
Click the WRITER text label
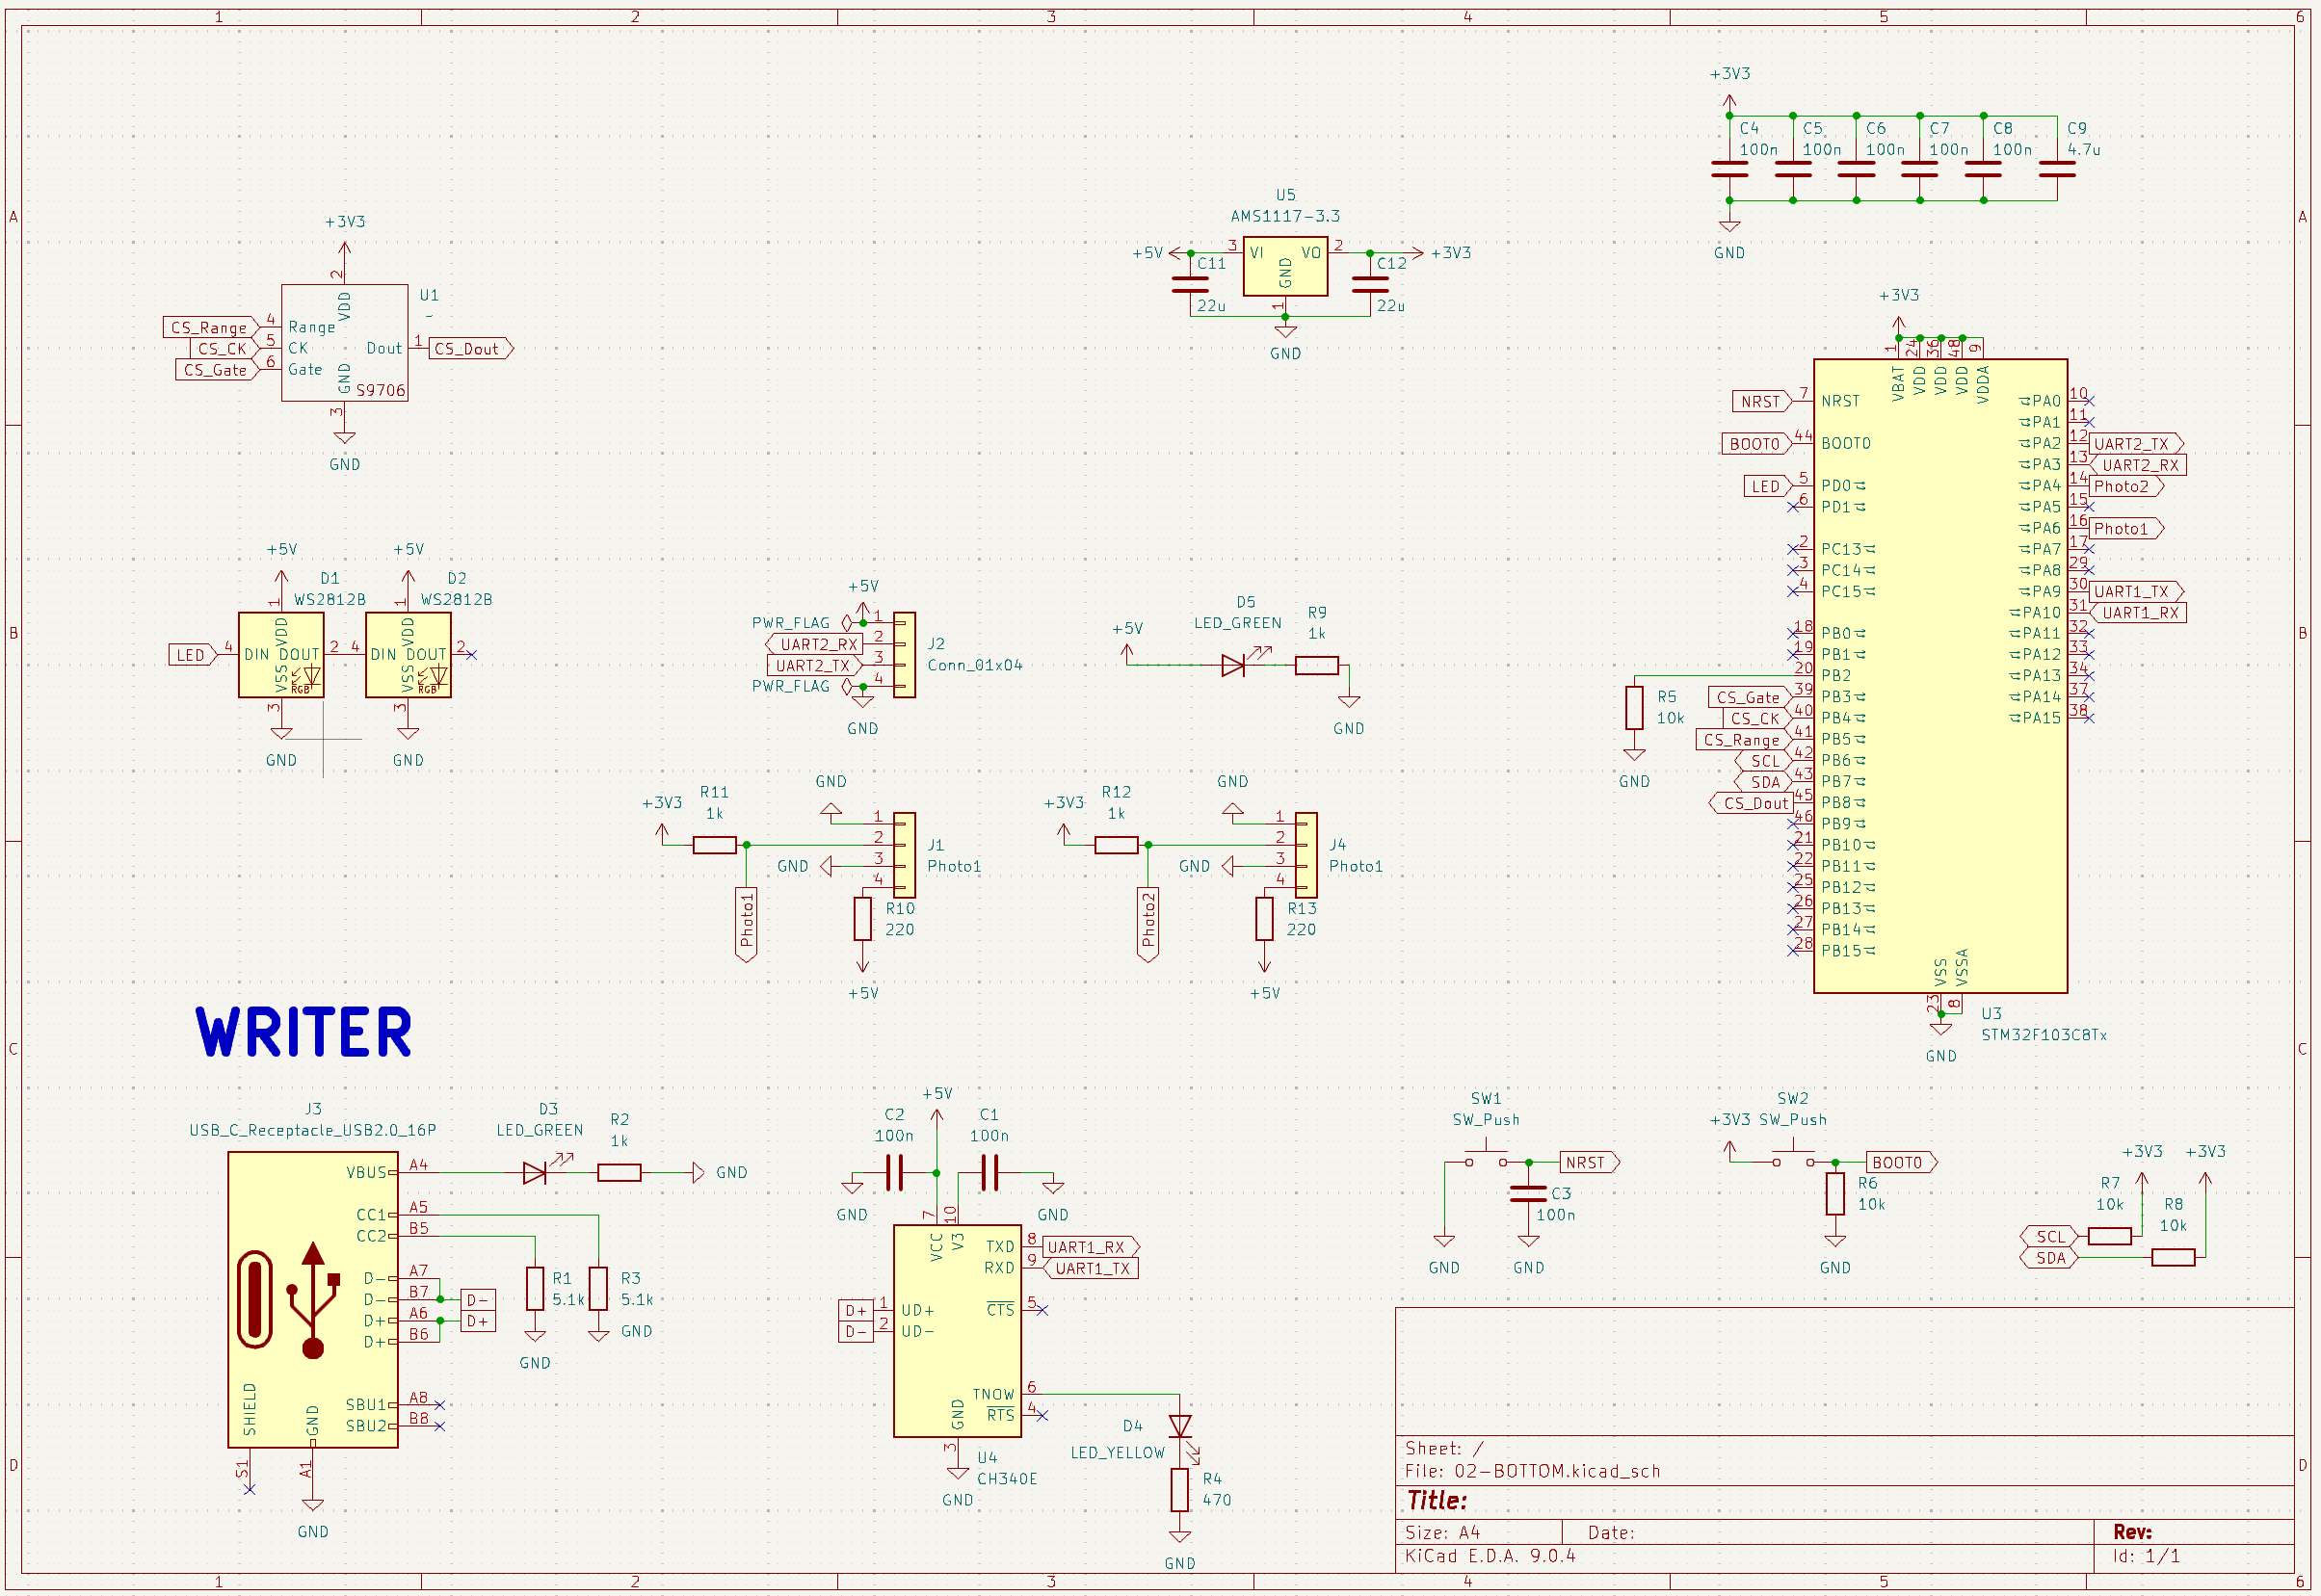[303, 1033]
